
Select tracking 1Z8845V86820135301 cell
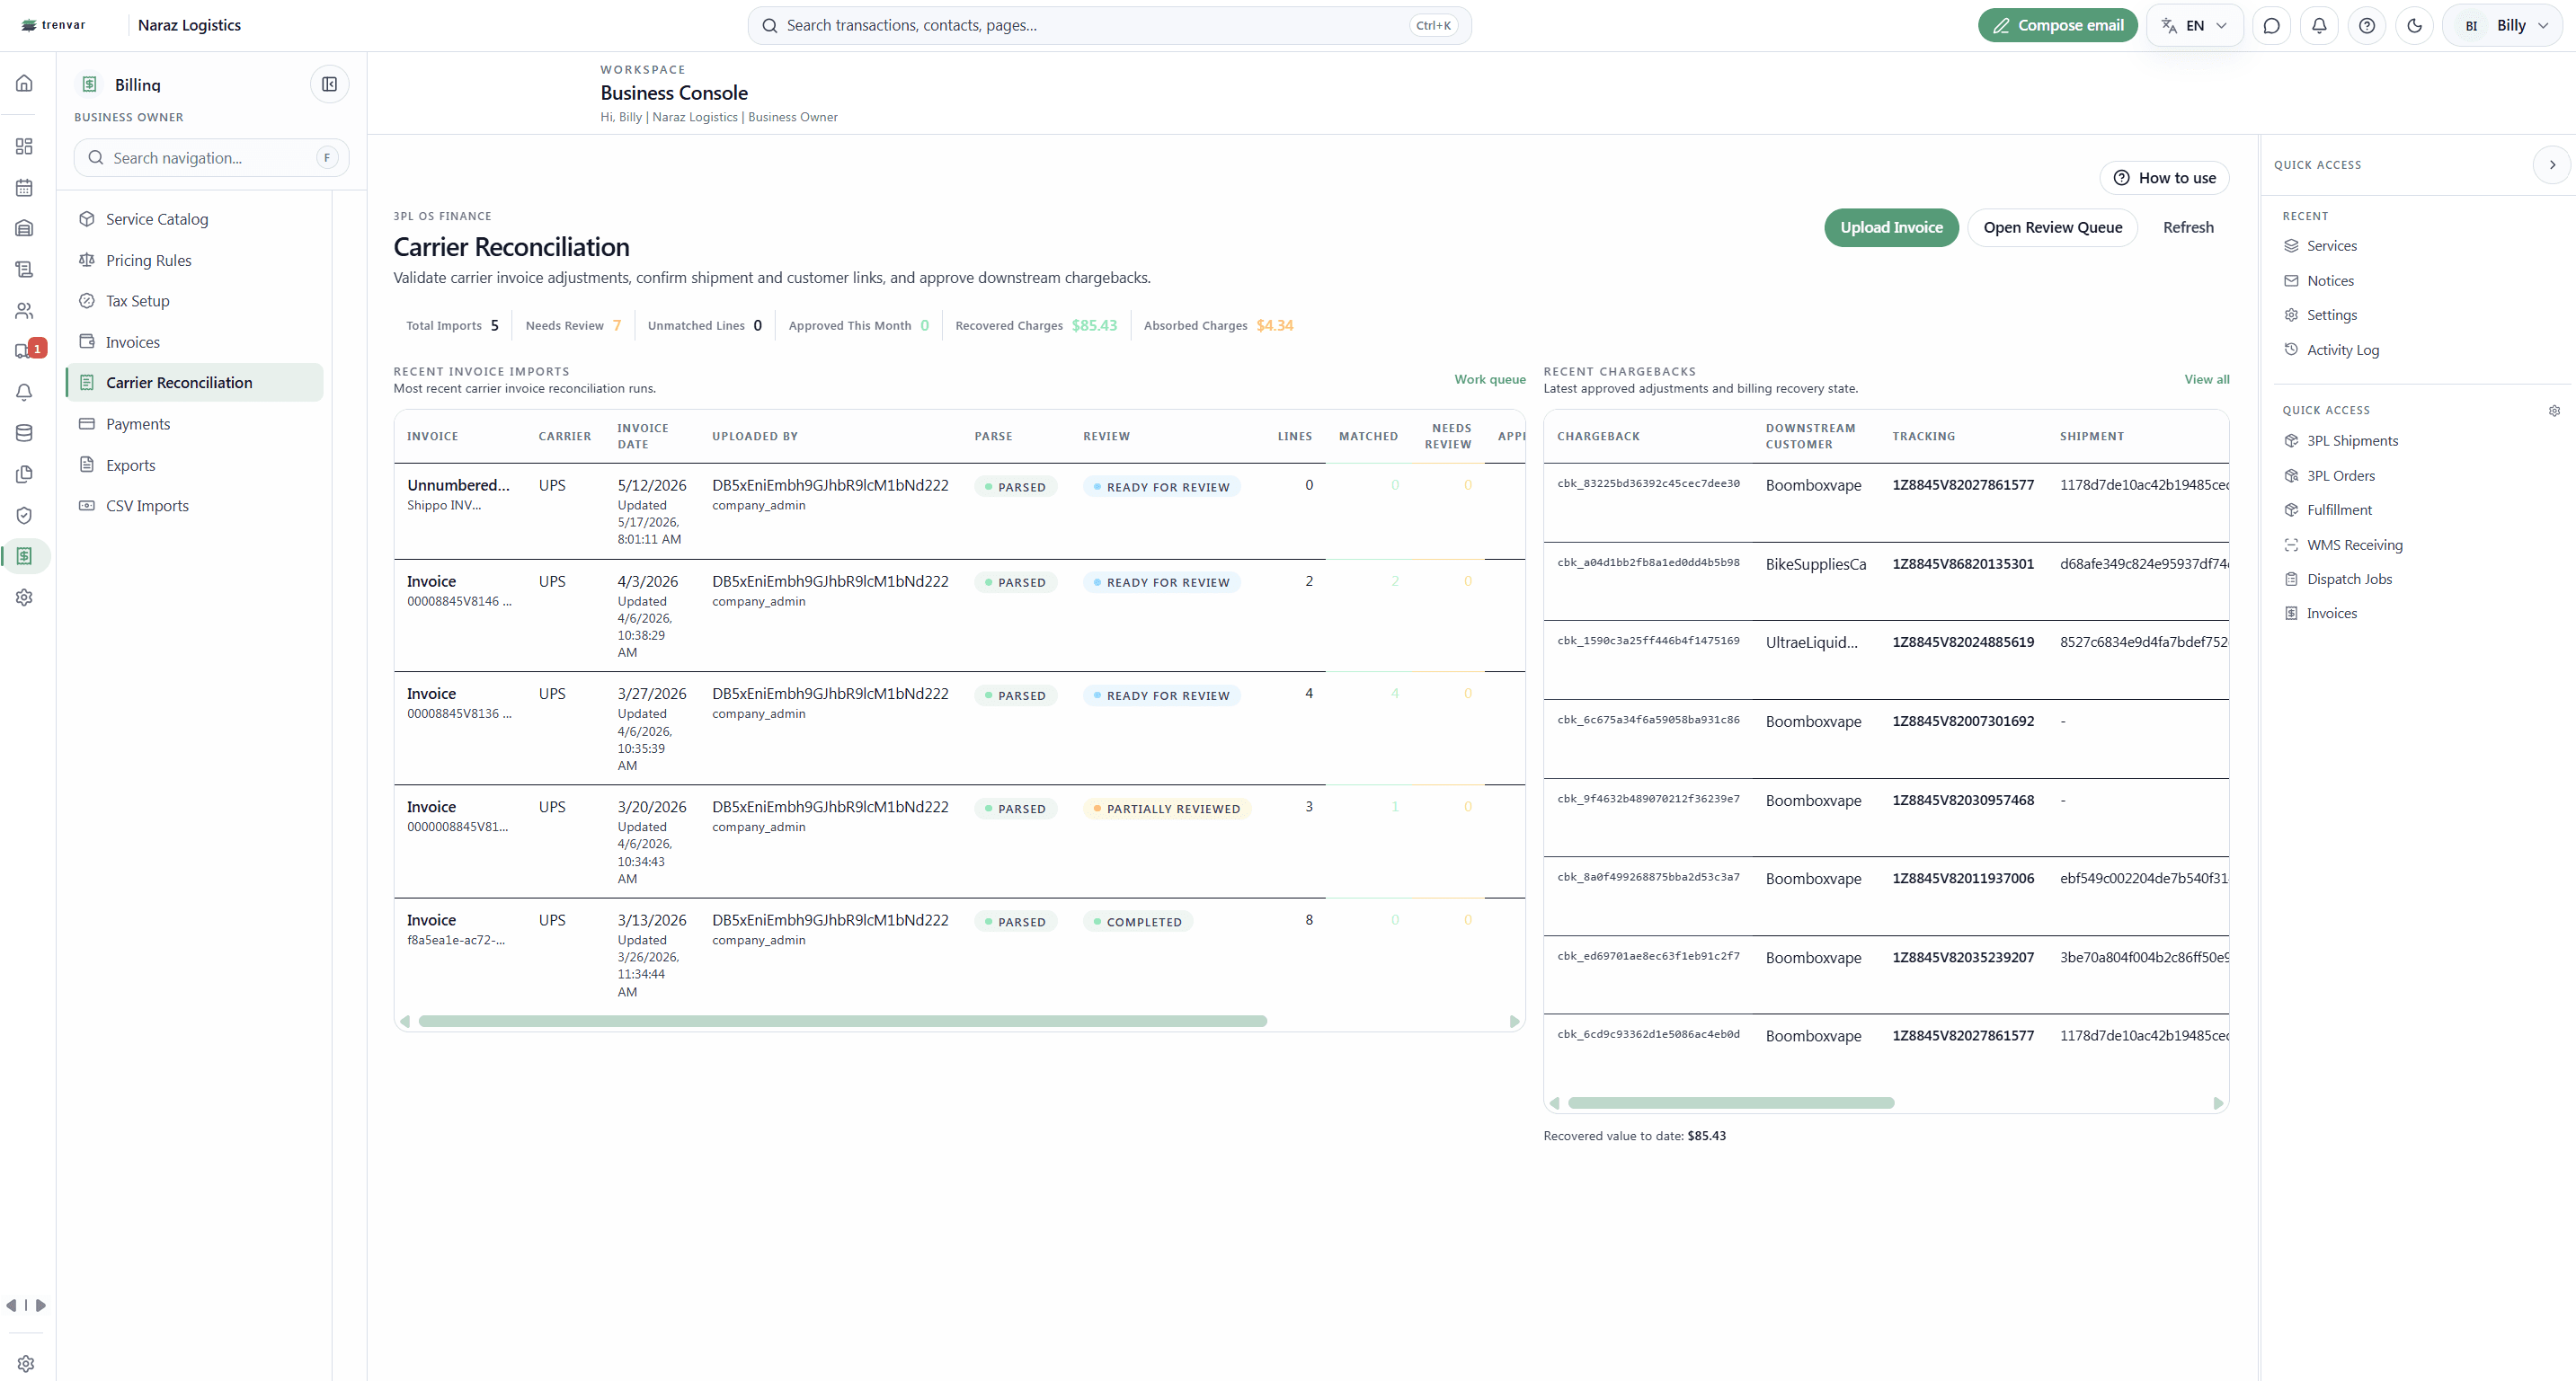(1962, 564)
